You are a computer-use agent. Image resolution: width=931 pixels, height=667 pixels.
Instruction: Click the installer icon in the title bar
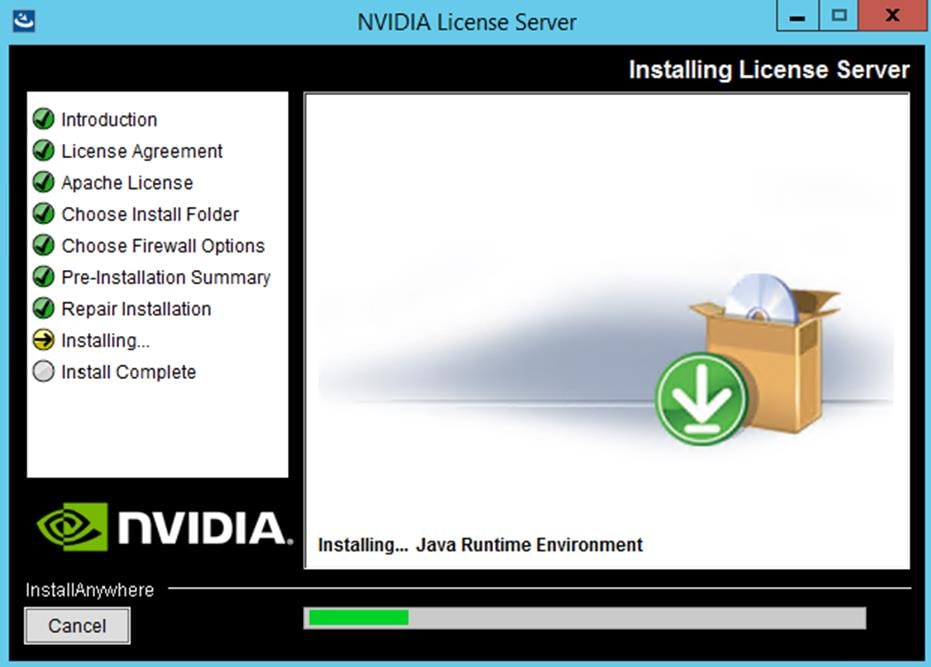click(x=24, y=21)
